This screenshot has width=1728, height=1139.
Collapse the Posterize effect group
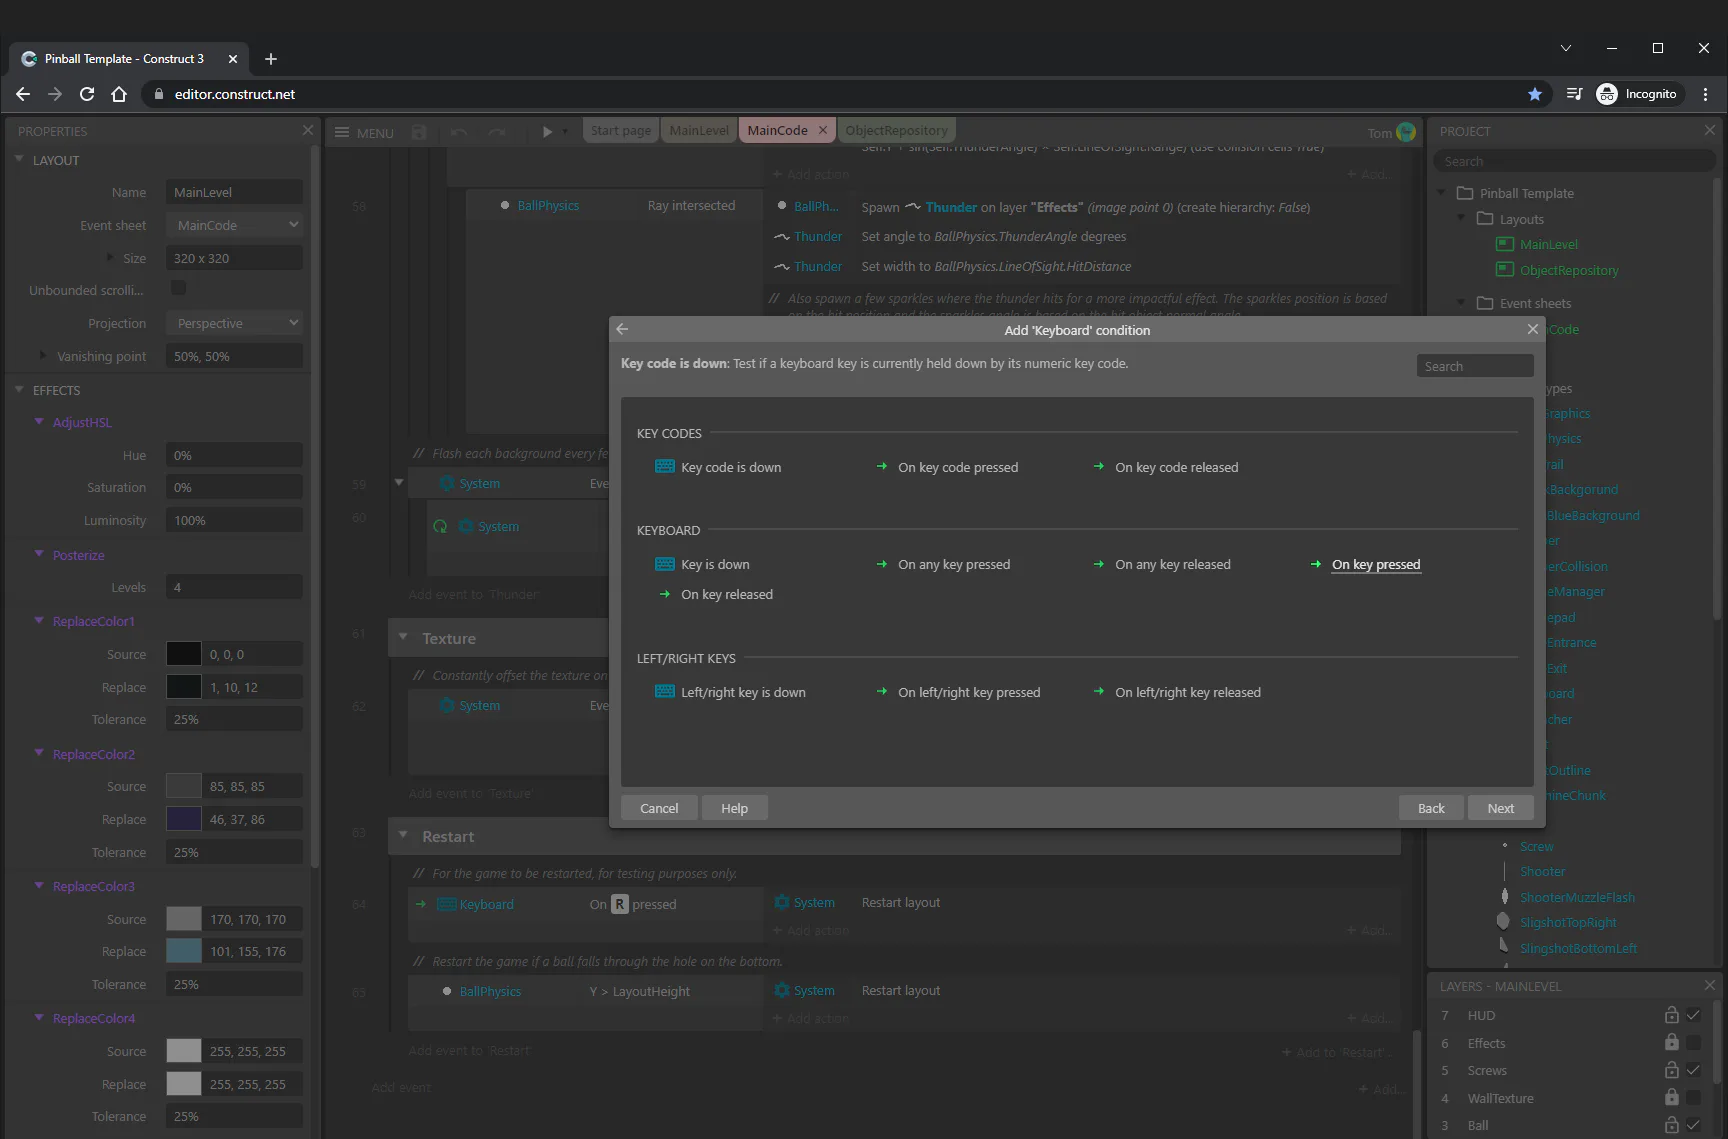(39, 553)
